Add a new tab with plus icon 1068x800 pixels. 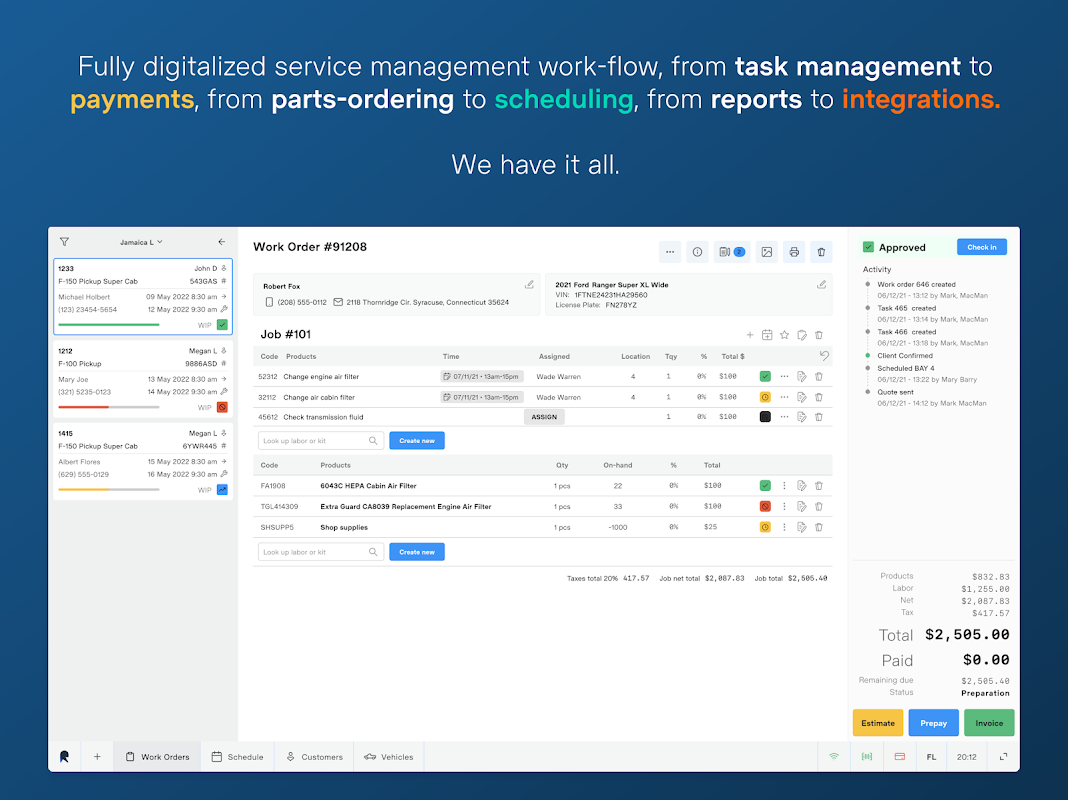(97, 757)
